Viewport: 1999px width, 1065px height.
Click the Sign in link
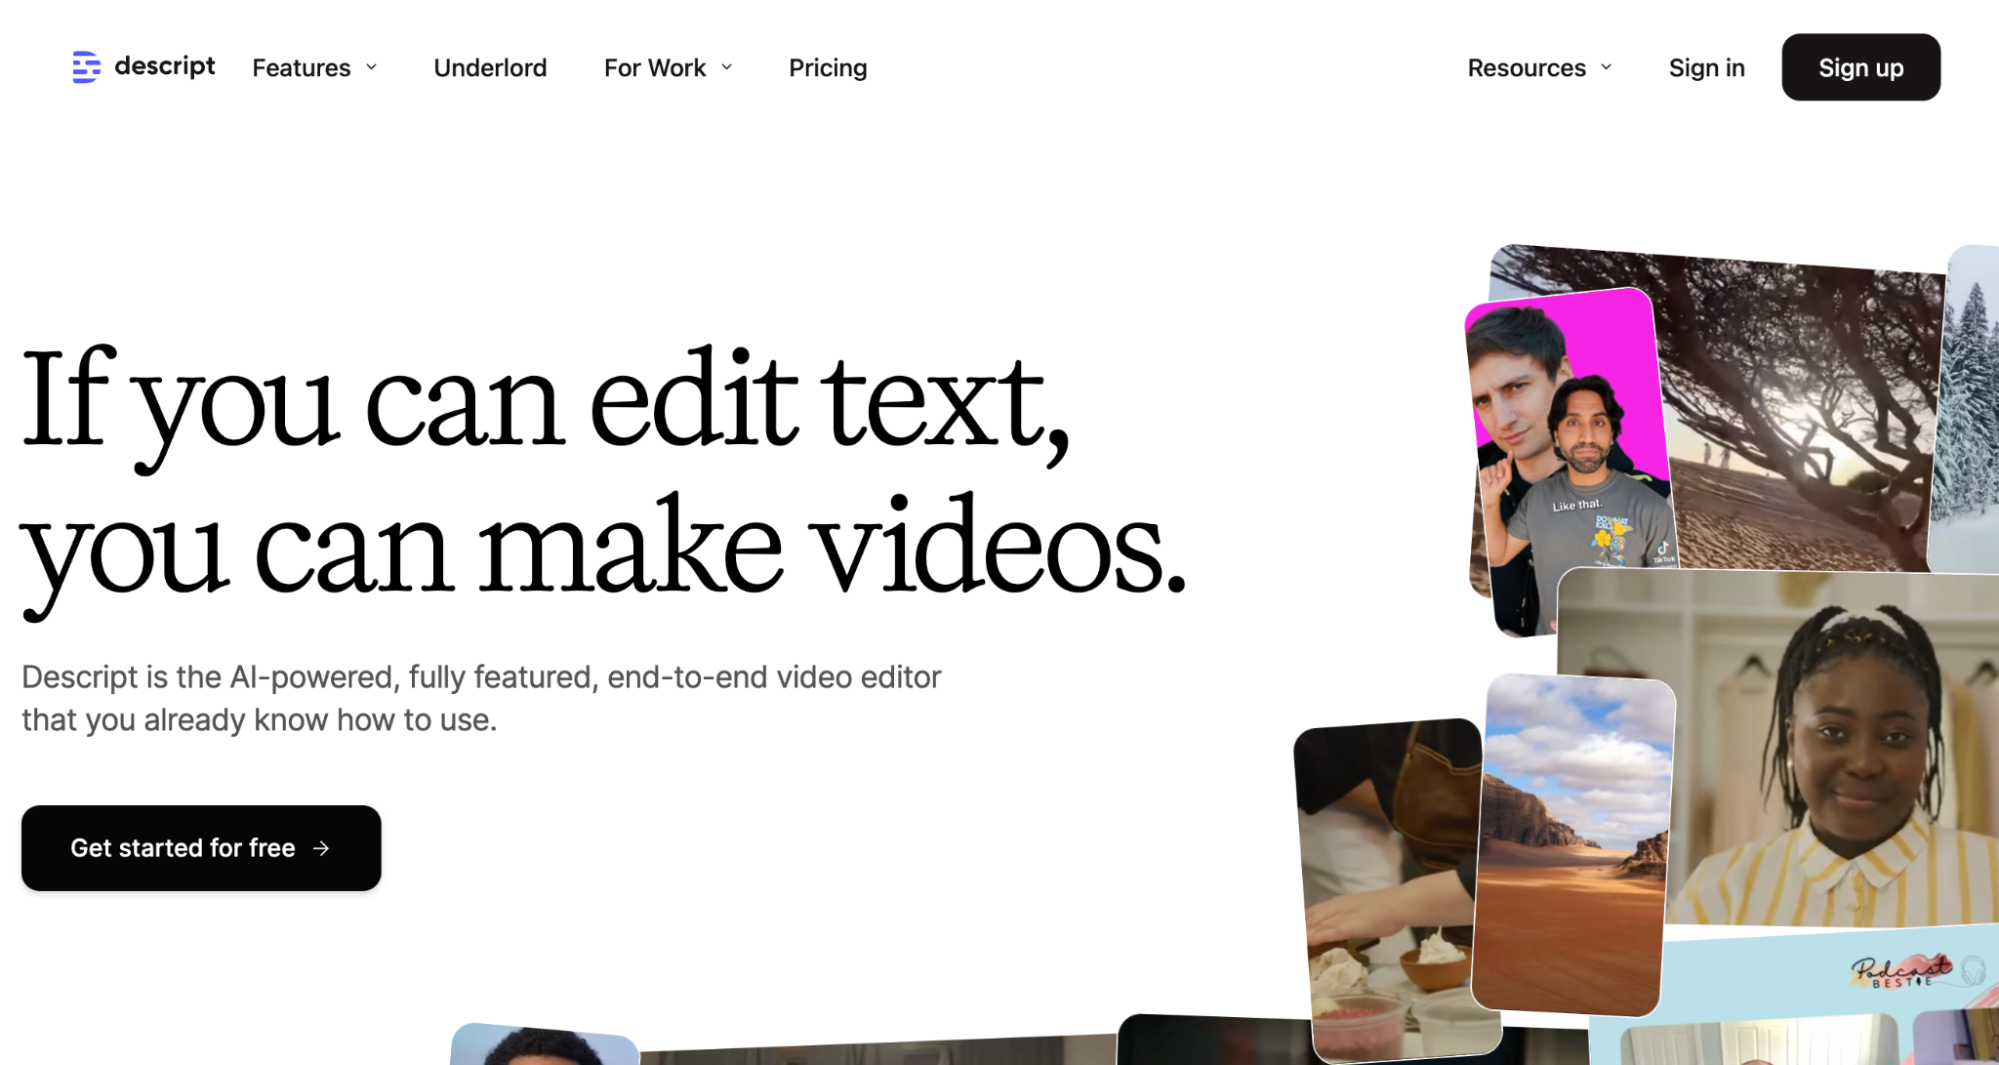point(1706,67)
